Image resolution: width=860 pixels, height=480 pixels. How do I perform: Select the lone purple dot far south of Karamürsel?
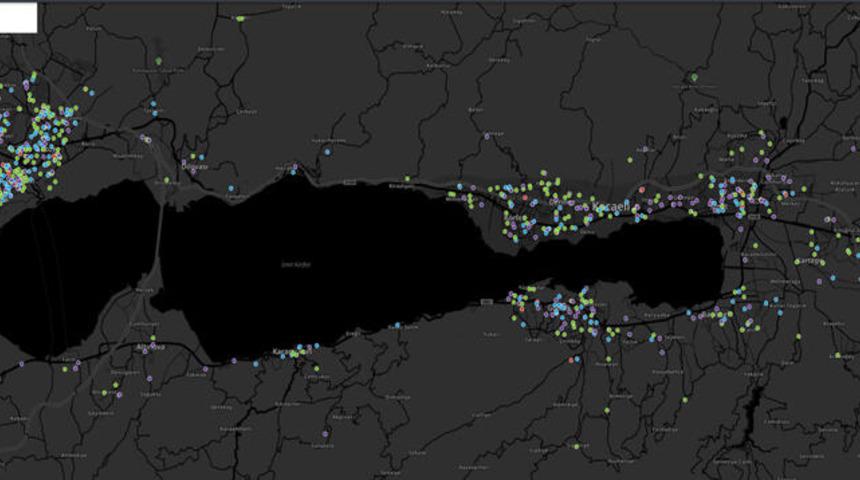(x=325, y=434)
